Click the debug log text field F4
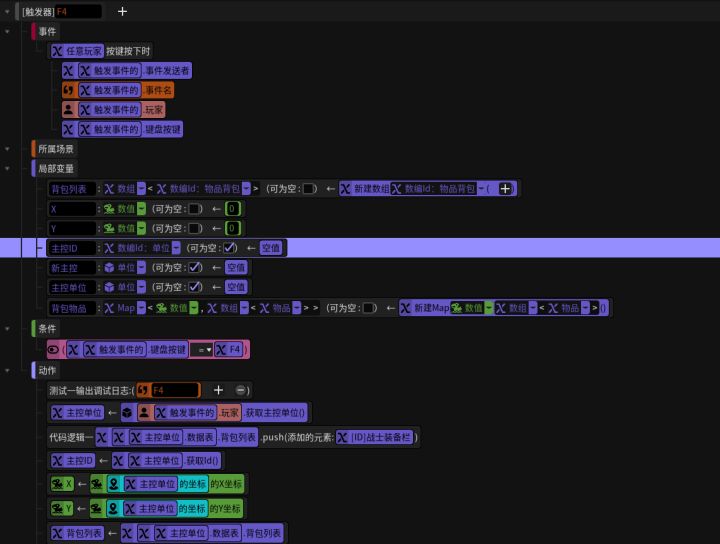 pos(175,390)
